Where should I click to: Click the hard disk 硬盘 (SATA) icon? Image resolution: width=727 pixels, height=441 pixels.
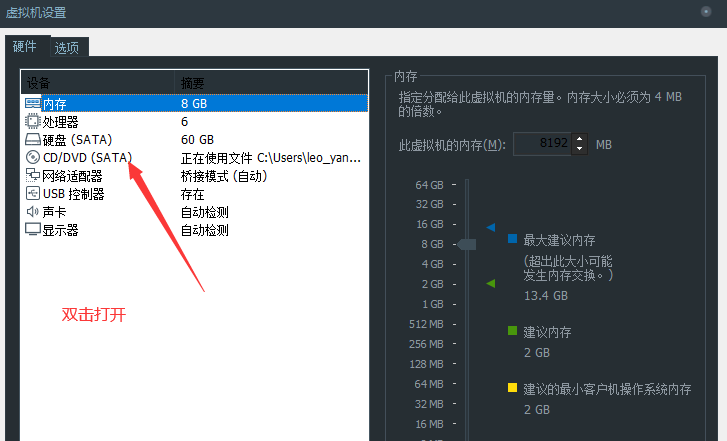[33, 139]
